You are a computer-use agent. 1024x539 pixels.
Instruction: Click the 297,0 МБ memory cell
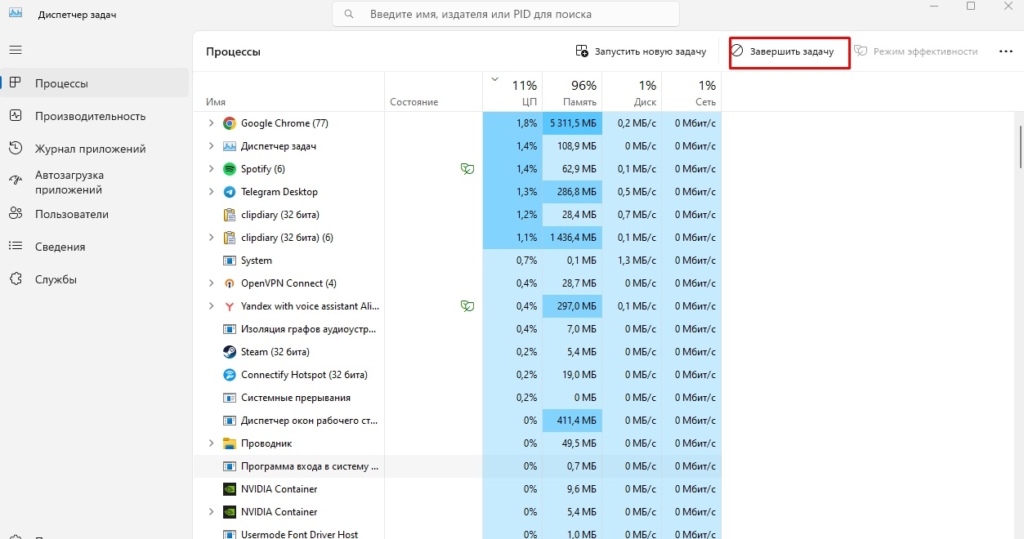click(x=572, y=306)
